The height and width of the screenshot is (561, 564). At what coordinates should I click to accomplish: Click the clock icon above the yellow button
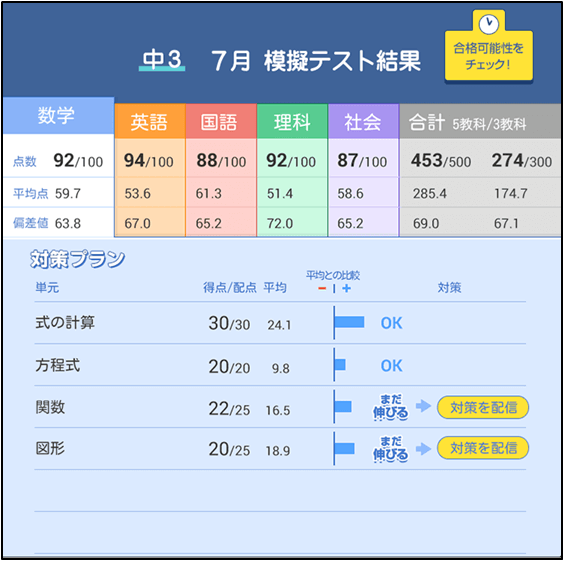(x=488, y=24)
